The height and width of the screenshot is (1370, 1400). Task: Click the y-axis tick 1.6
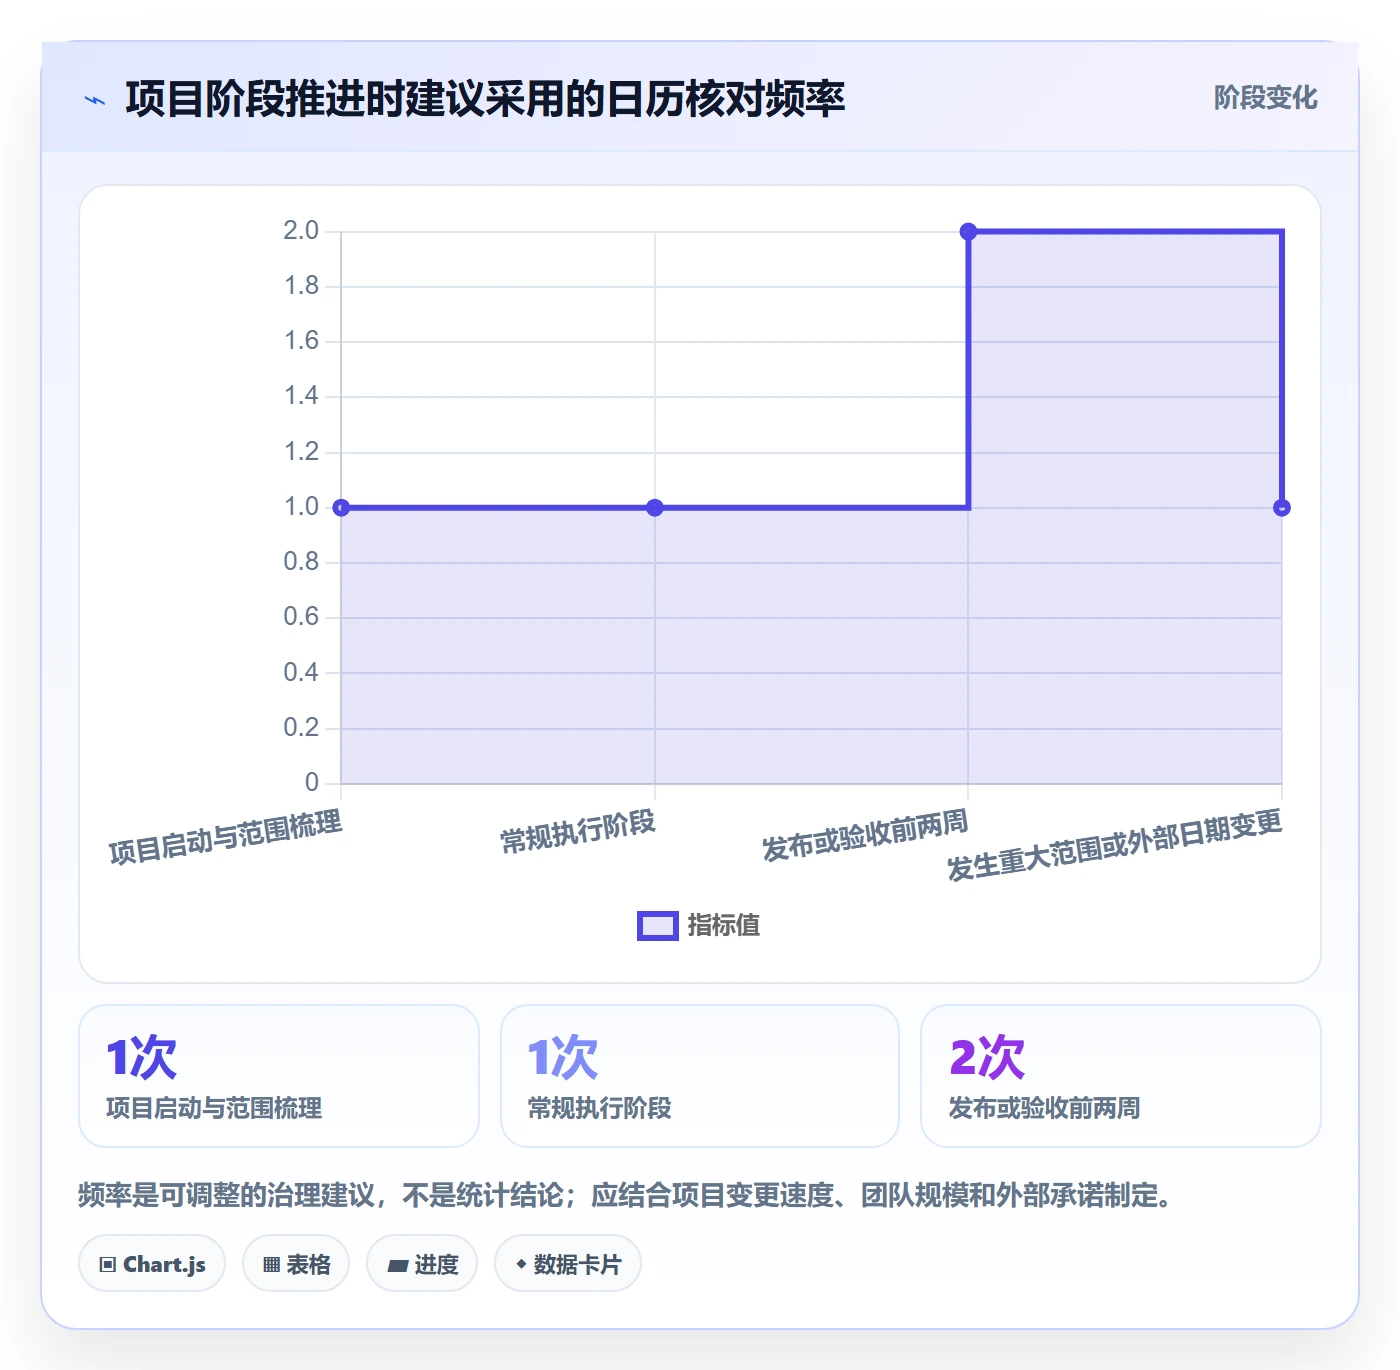301,341
